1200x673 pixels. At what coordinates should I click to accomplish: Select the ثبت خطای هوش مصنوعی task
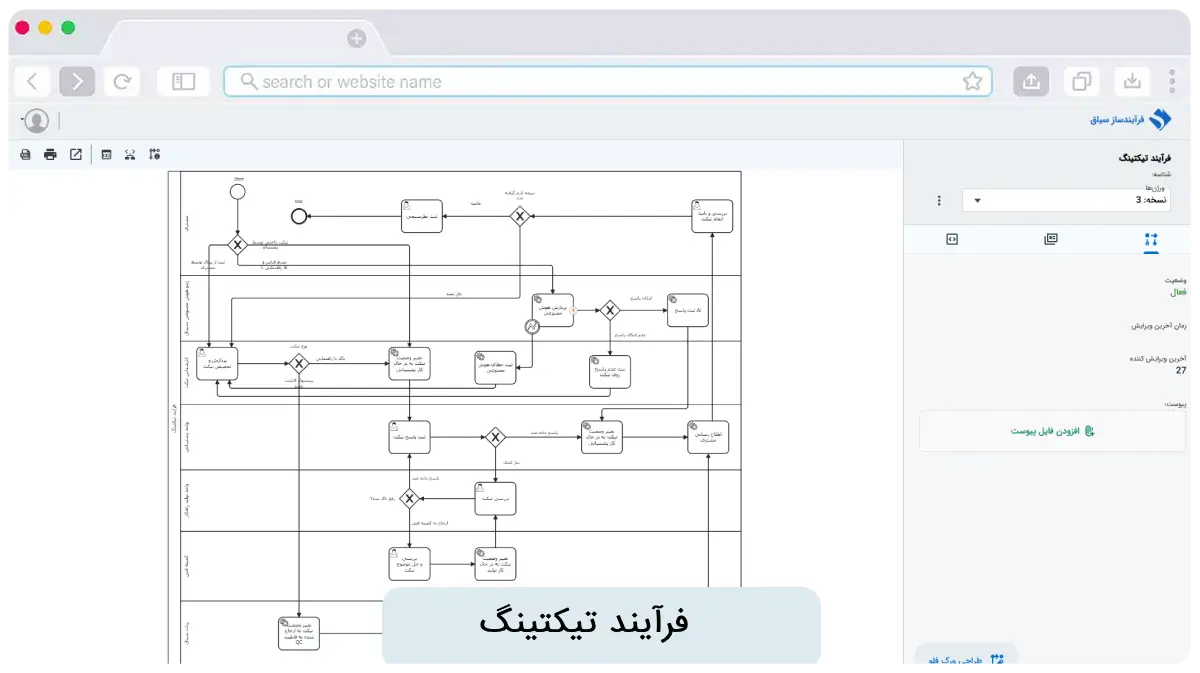pos(494,366)
